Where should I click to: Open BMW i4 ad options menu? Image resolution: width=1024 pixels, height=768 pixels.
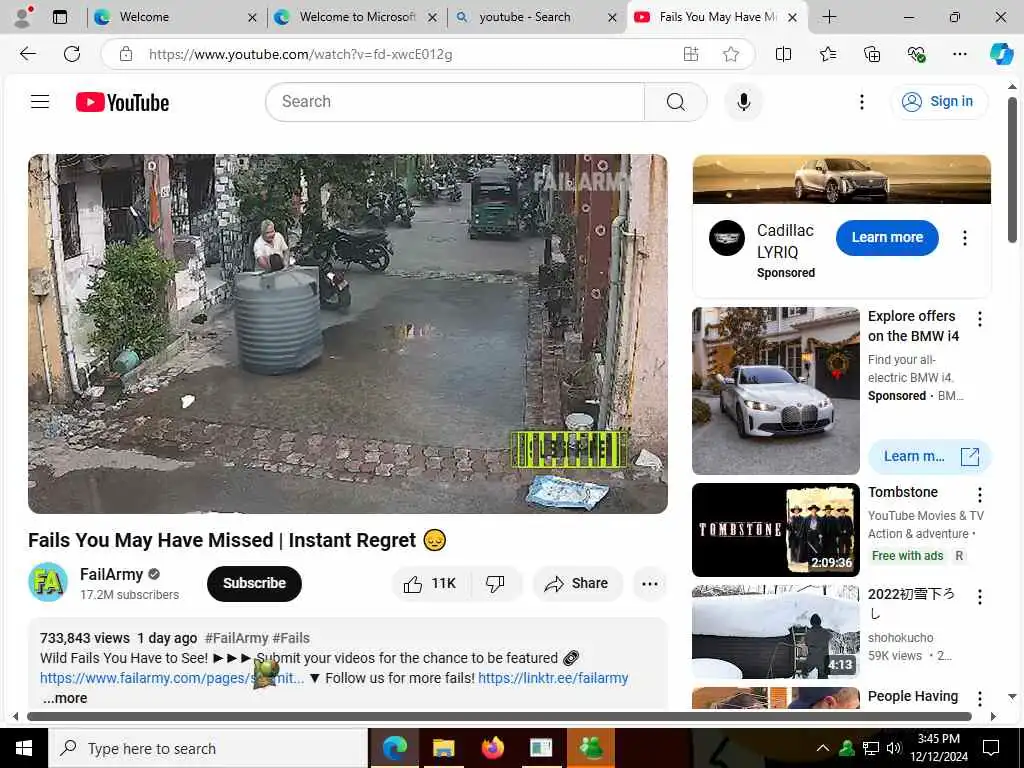[980, 319]
